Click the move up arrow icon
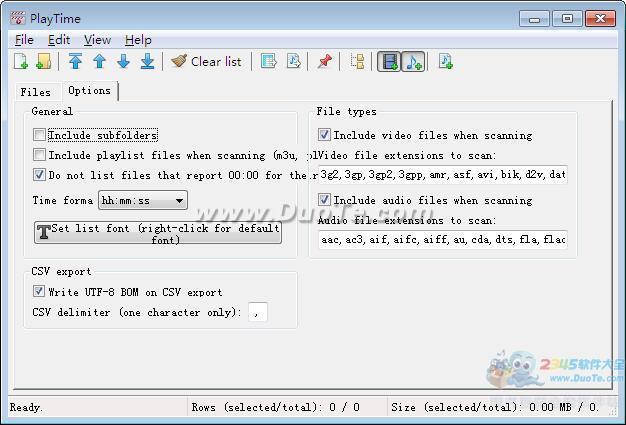The width and height of the screenshot is (626, 425). [x=99, y=62]
